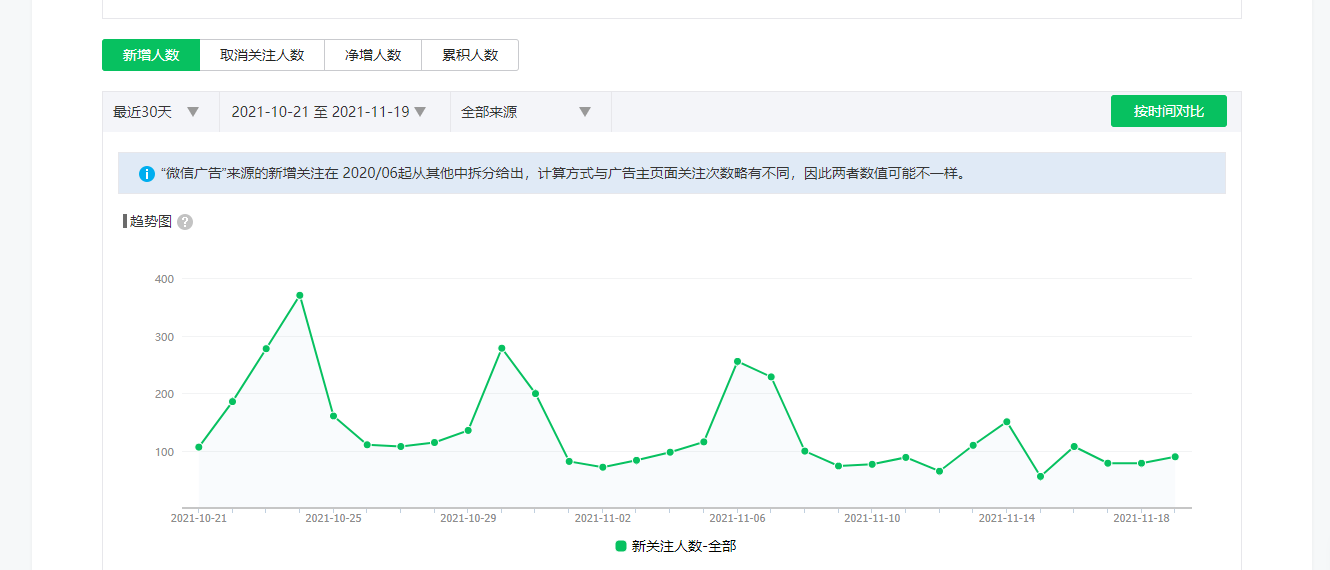
Task: Click the help question mark beside 趋势图
Action: [185, 222]
